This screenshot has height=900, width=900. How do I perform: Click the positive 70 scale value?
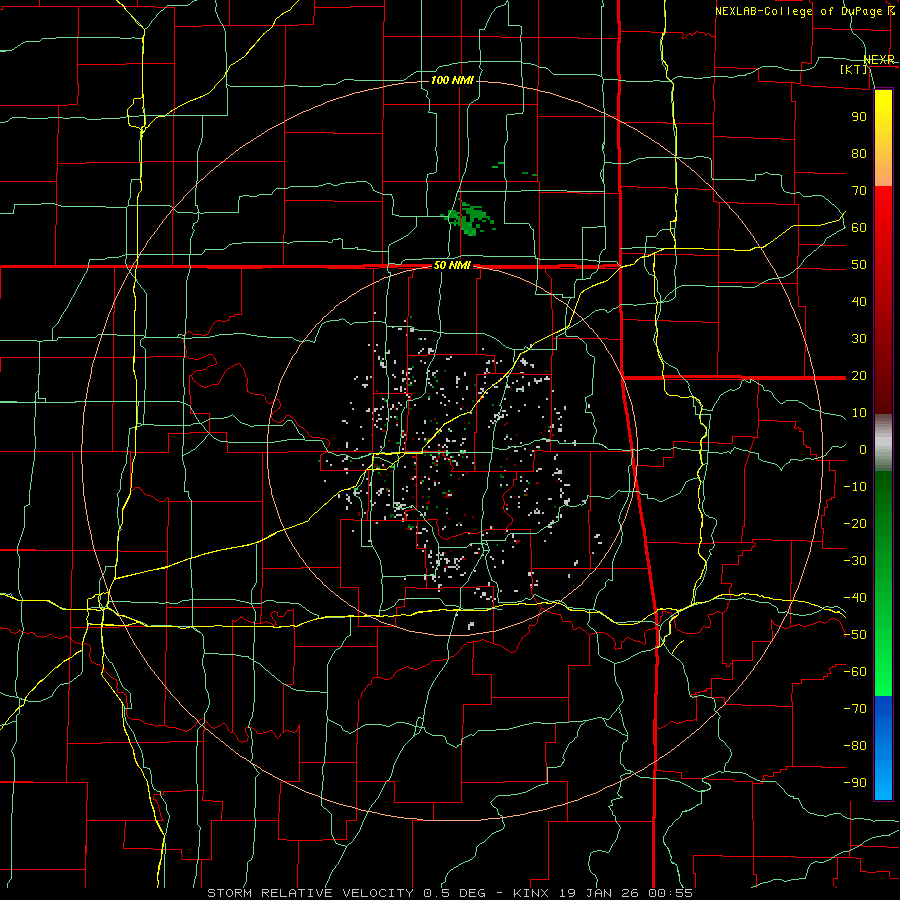[x=859, y=191]
